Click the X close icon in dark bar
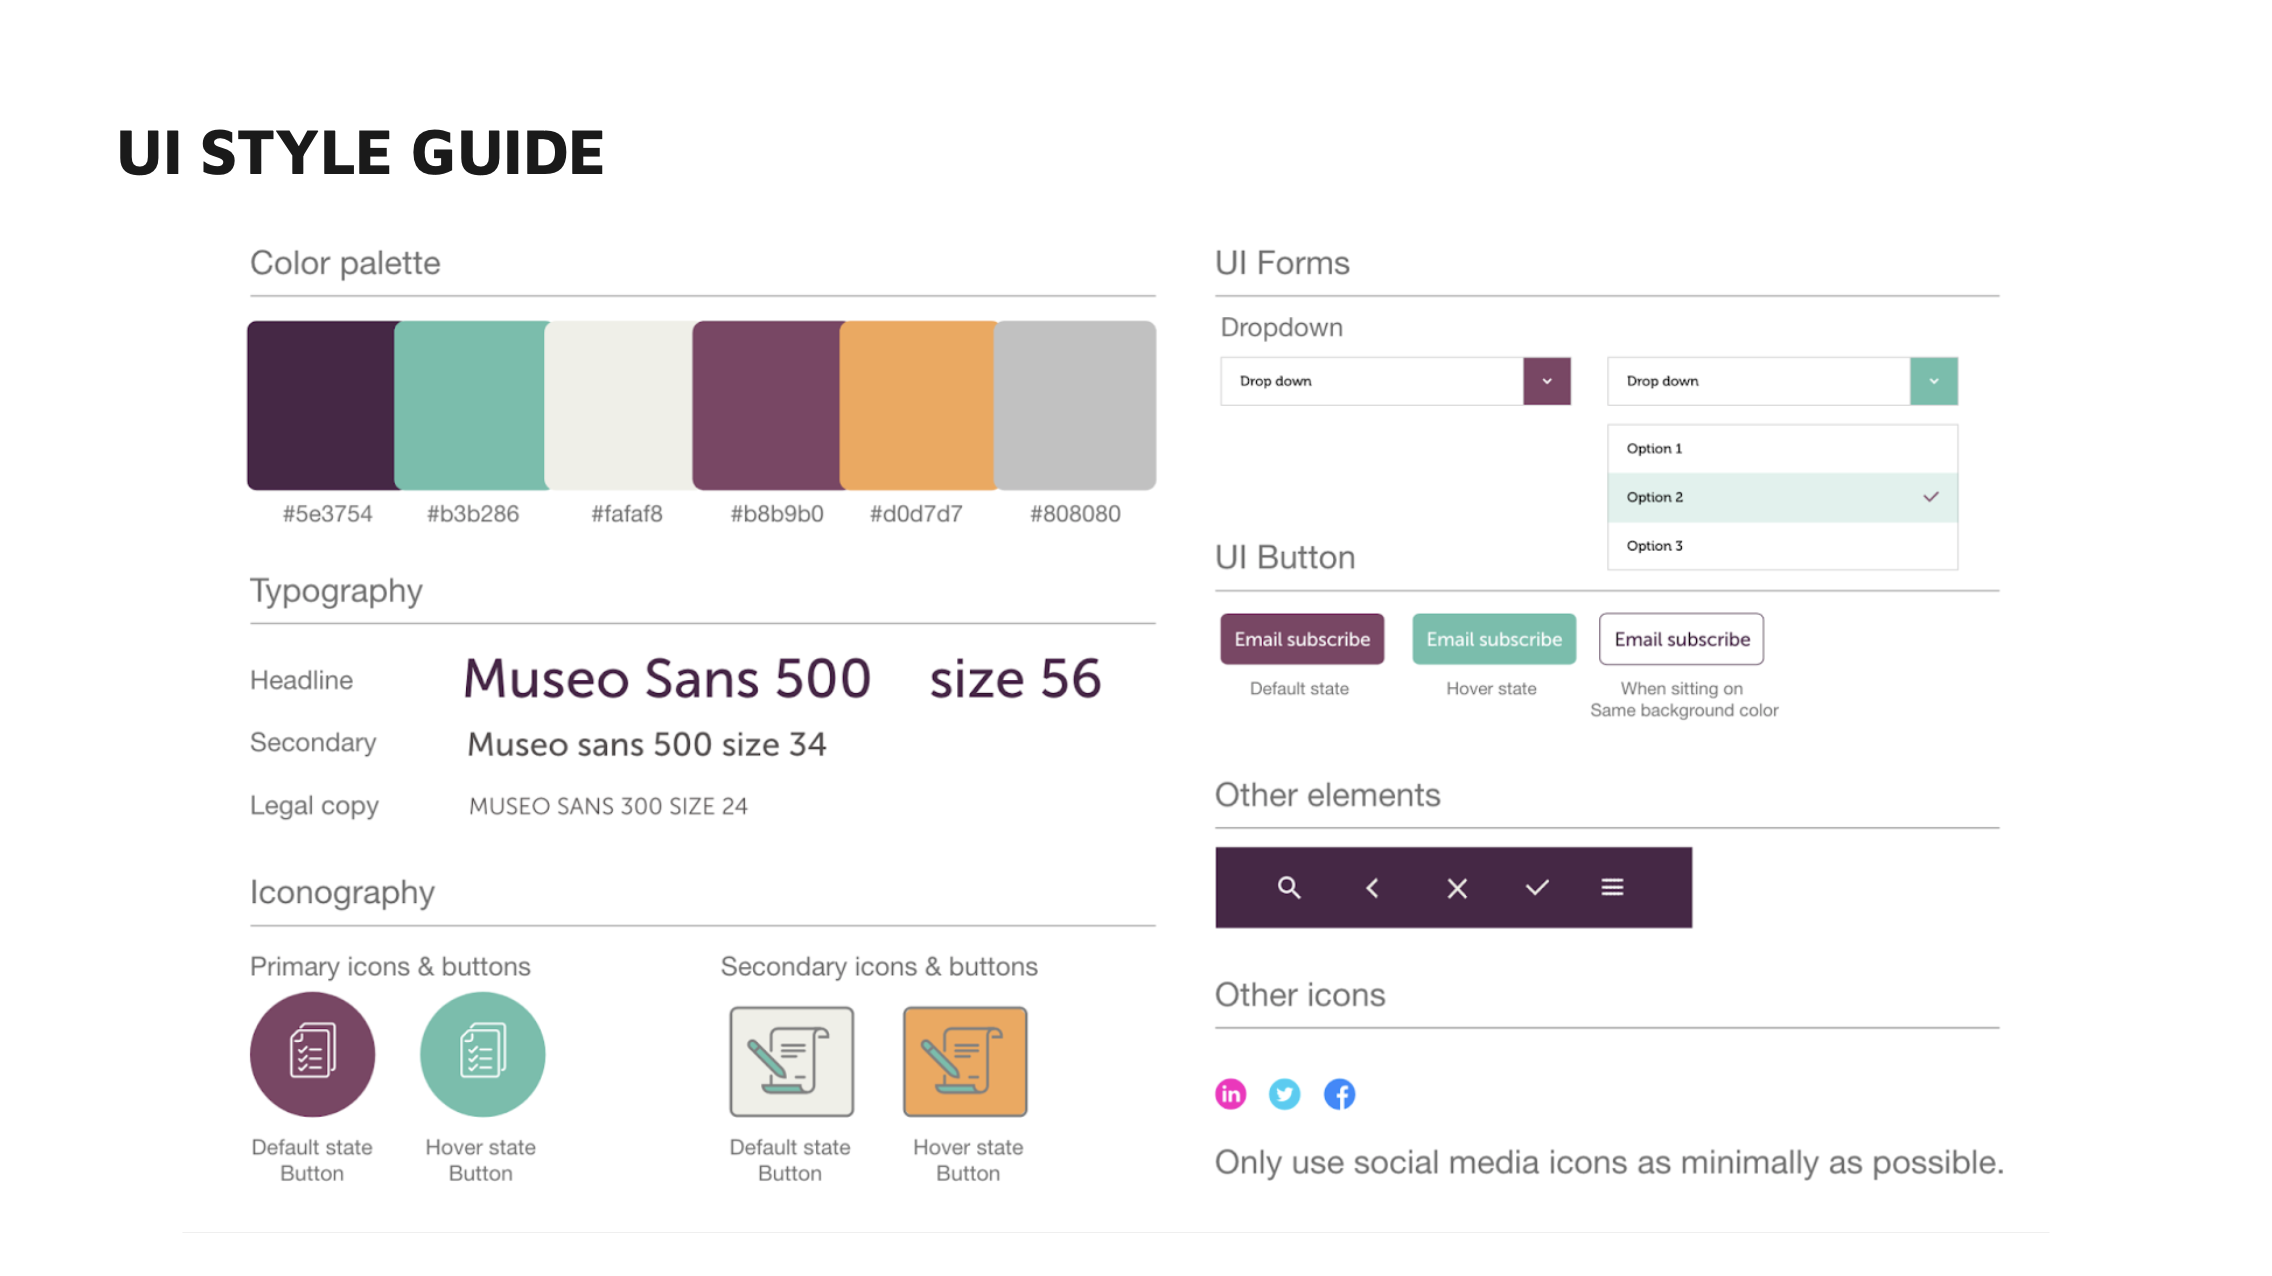Screen dimensions: 2272x1276 tap(1456, 887)
